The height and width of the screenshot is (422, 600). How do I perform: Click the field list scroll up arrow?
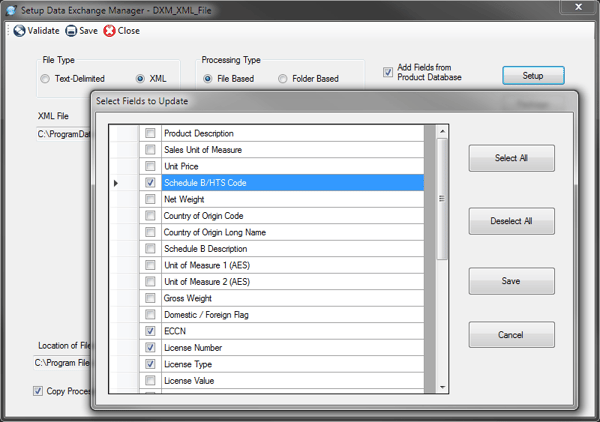pyautogui.click(x=442, y=132)
